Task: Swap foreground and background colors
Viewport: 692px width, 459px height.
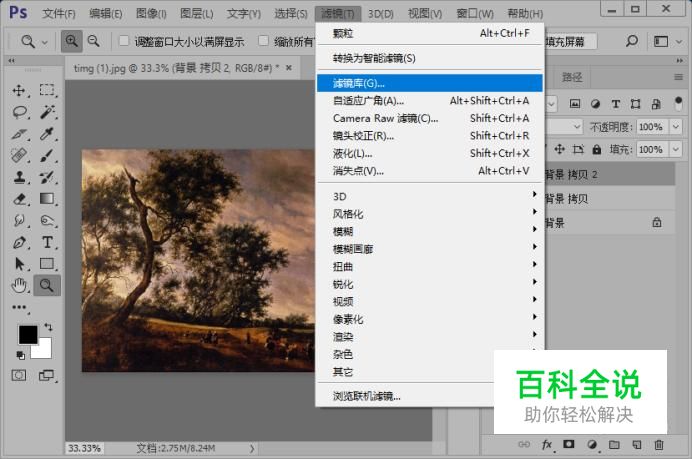Action: click(x=48, y=327)
